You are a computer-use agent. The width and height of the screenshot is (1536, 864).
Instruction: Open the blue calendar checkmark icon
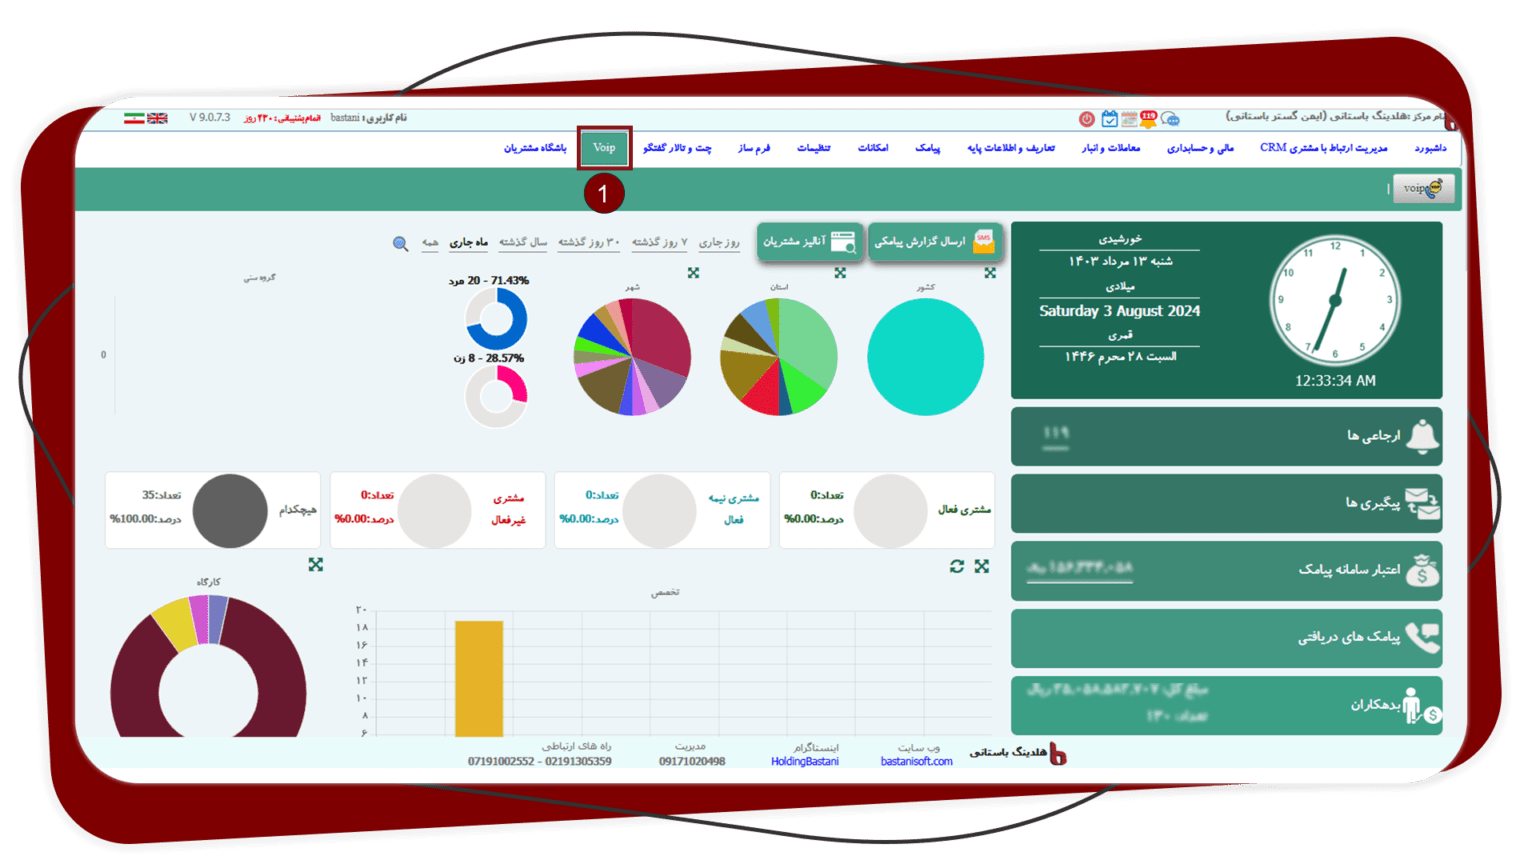tap(1109, 119)
